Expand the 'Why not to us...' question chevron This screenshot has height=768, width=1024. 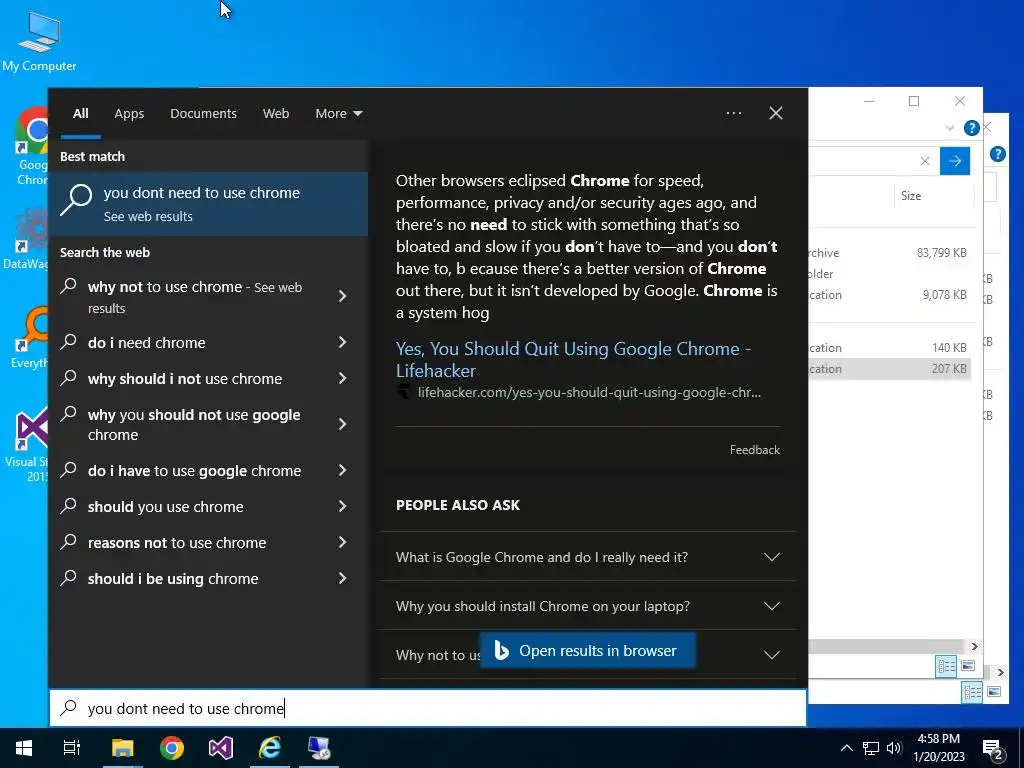(772, 654)
